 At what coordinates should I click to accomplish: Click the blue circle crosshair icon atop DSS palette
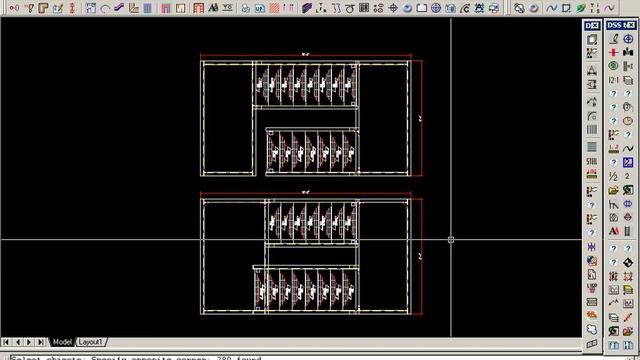click(628, 39)
